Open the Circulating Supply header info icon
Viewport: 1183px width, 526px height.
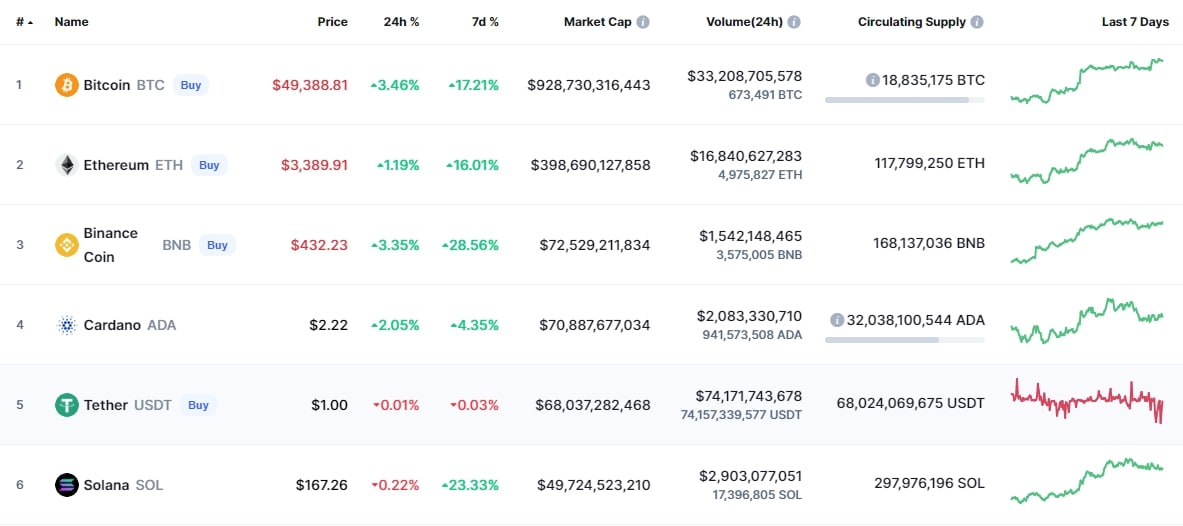point(977,22)
